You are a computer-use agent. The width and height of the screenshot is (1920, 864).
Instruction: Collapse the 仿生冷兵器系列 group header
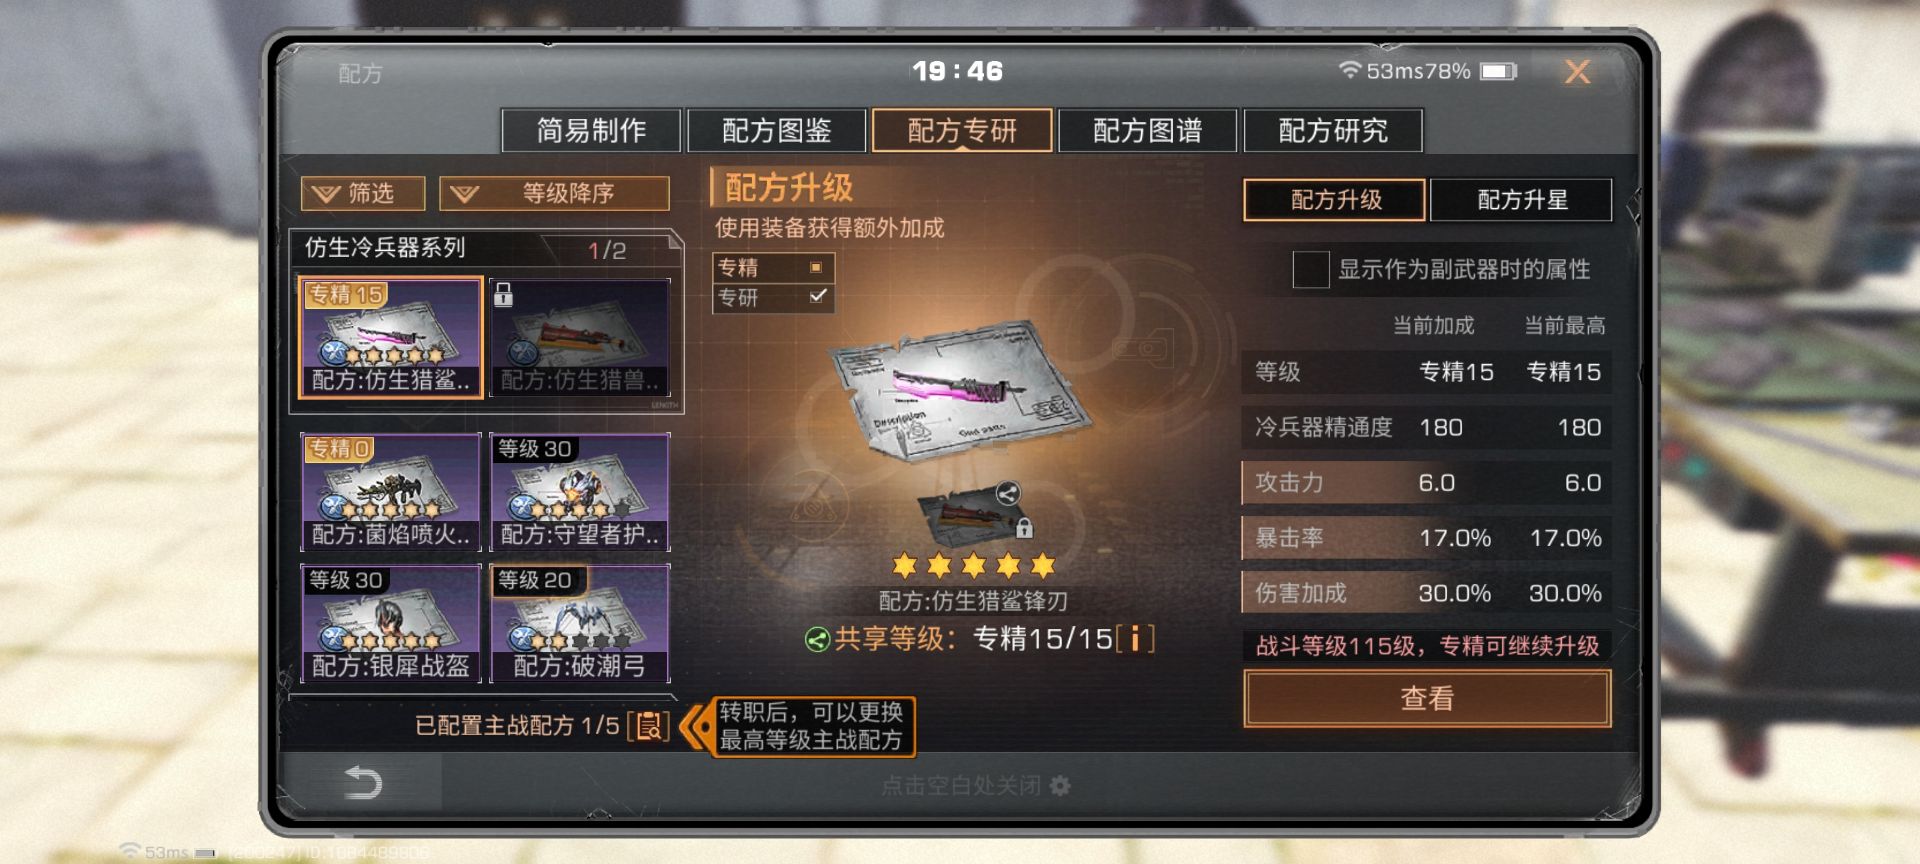[x=486, y=249]
